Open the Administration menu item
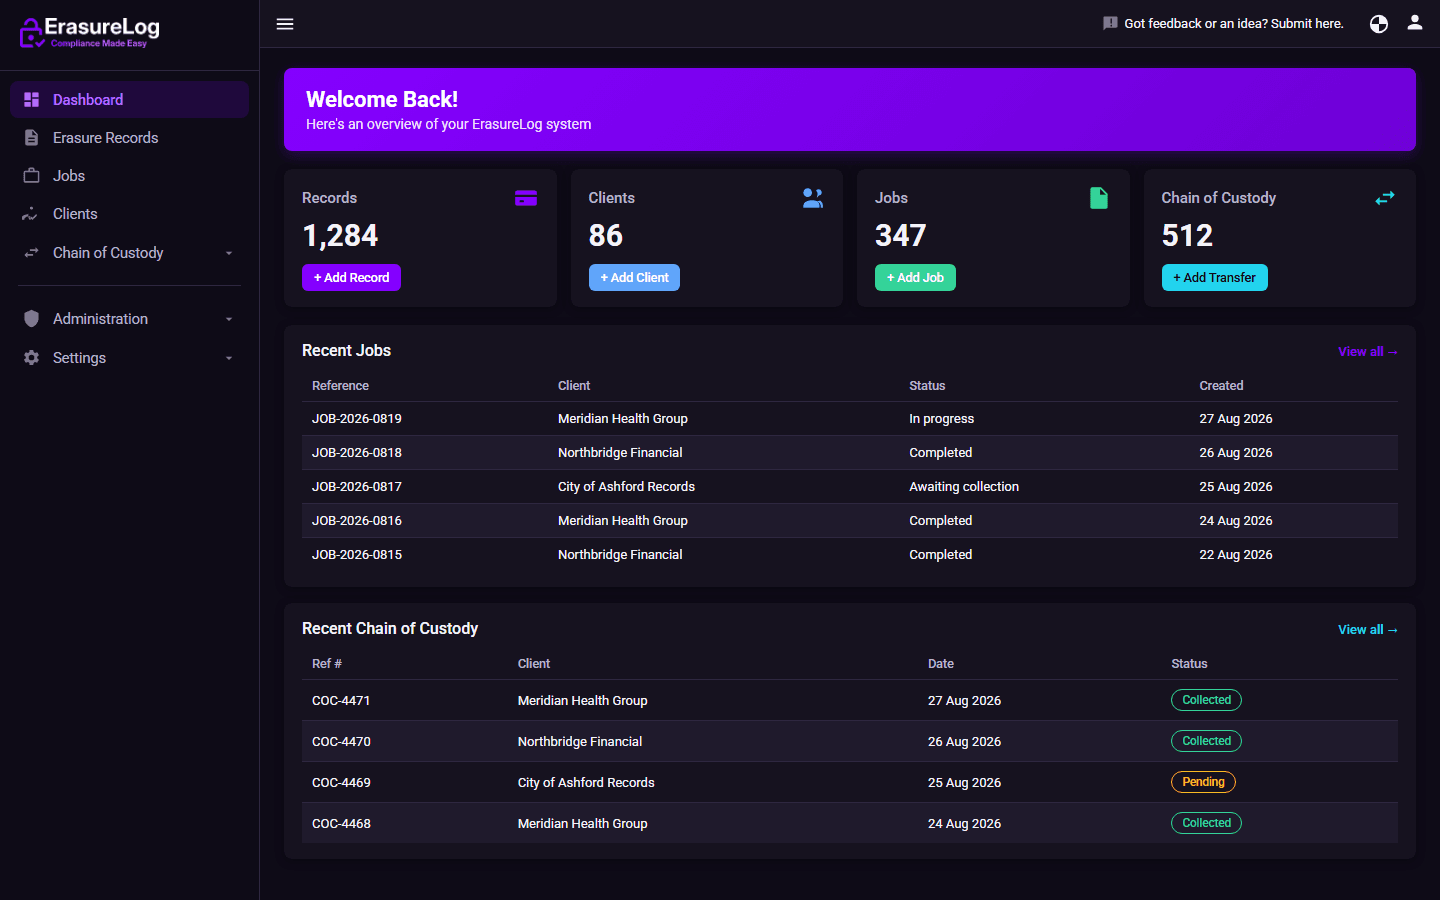Image resolution: width=1440 pixels, height=900 pixels. 130,319
